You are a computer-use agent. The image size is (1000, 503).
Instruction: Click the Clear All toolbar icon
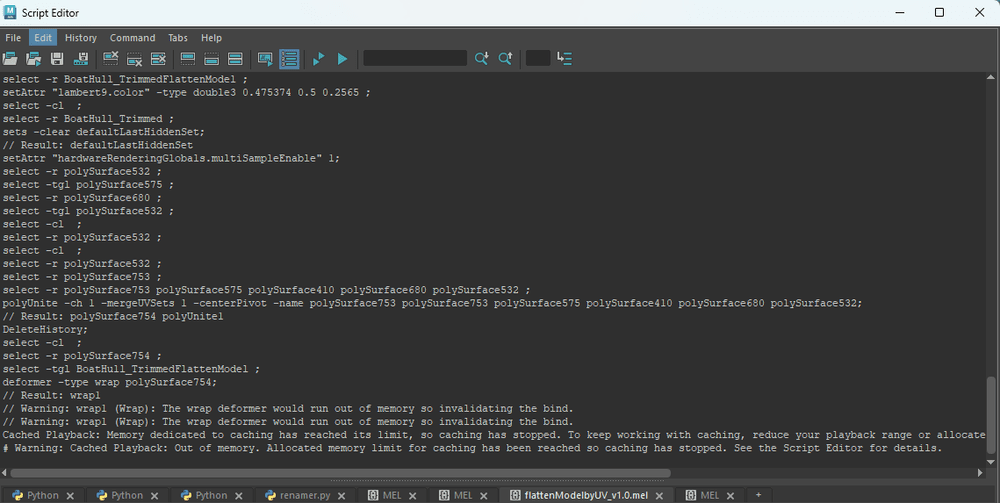(158, 59)
